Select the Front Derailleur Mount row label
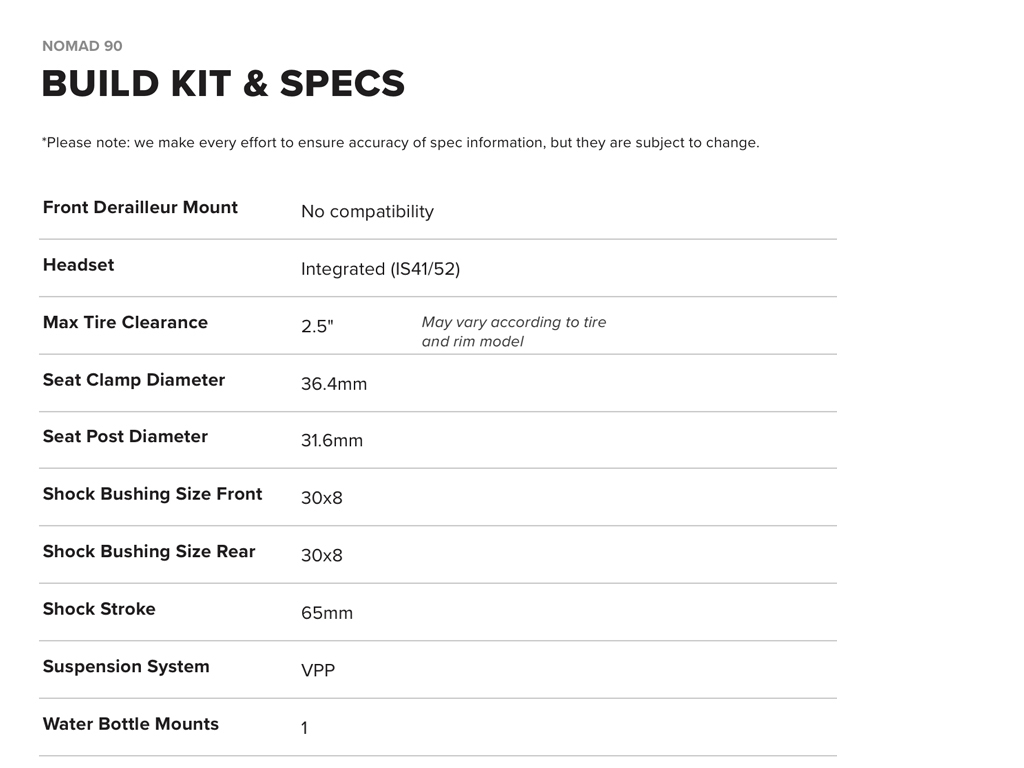The image size is (1024, 768). pyautogui.click(x=140, y=208)
